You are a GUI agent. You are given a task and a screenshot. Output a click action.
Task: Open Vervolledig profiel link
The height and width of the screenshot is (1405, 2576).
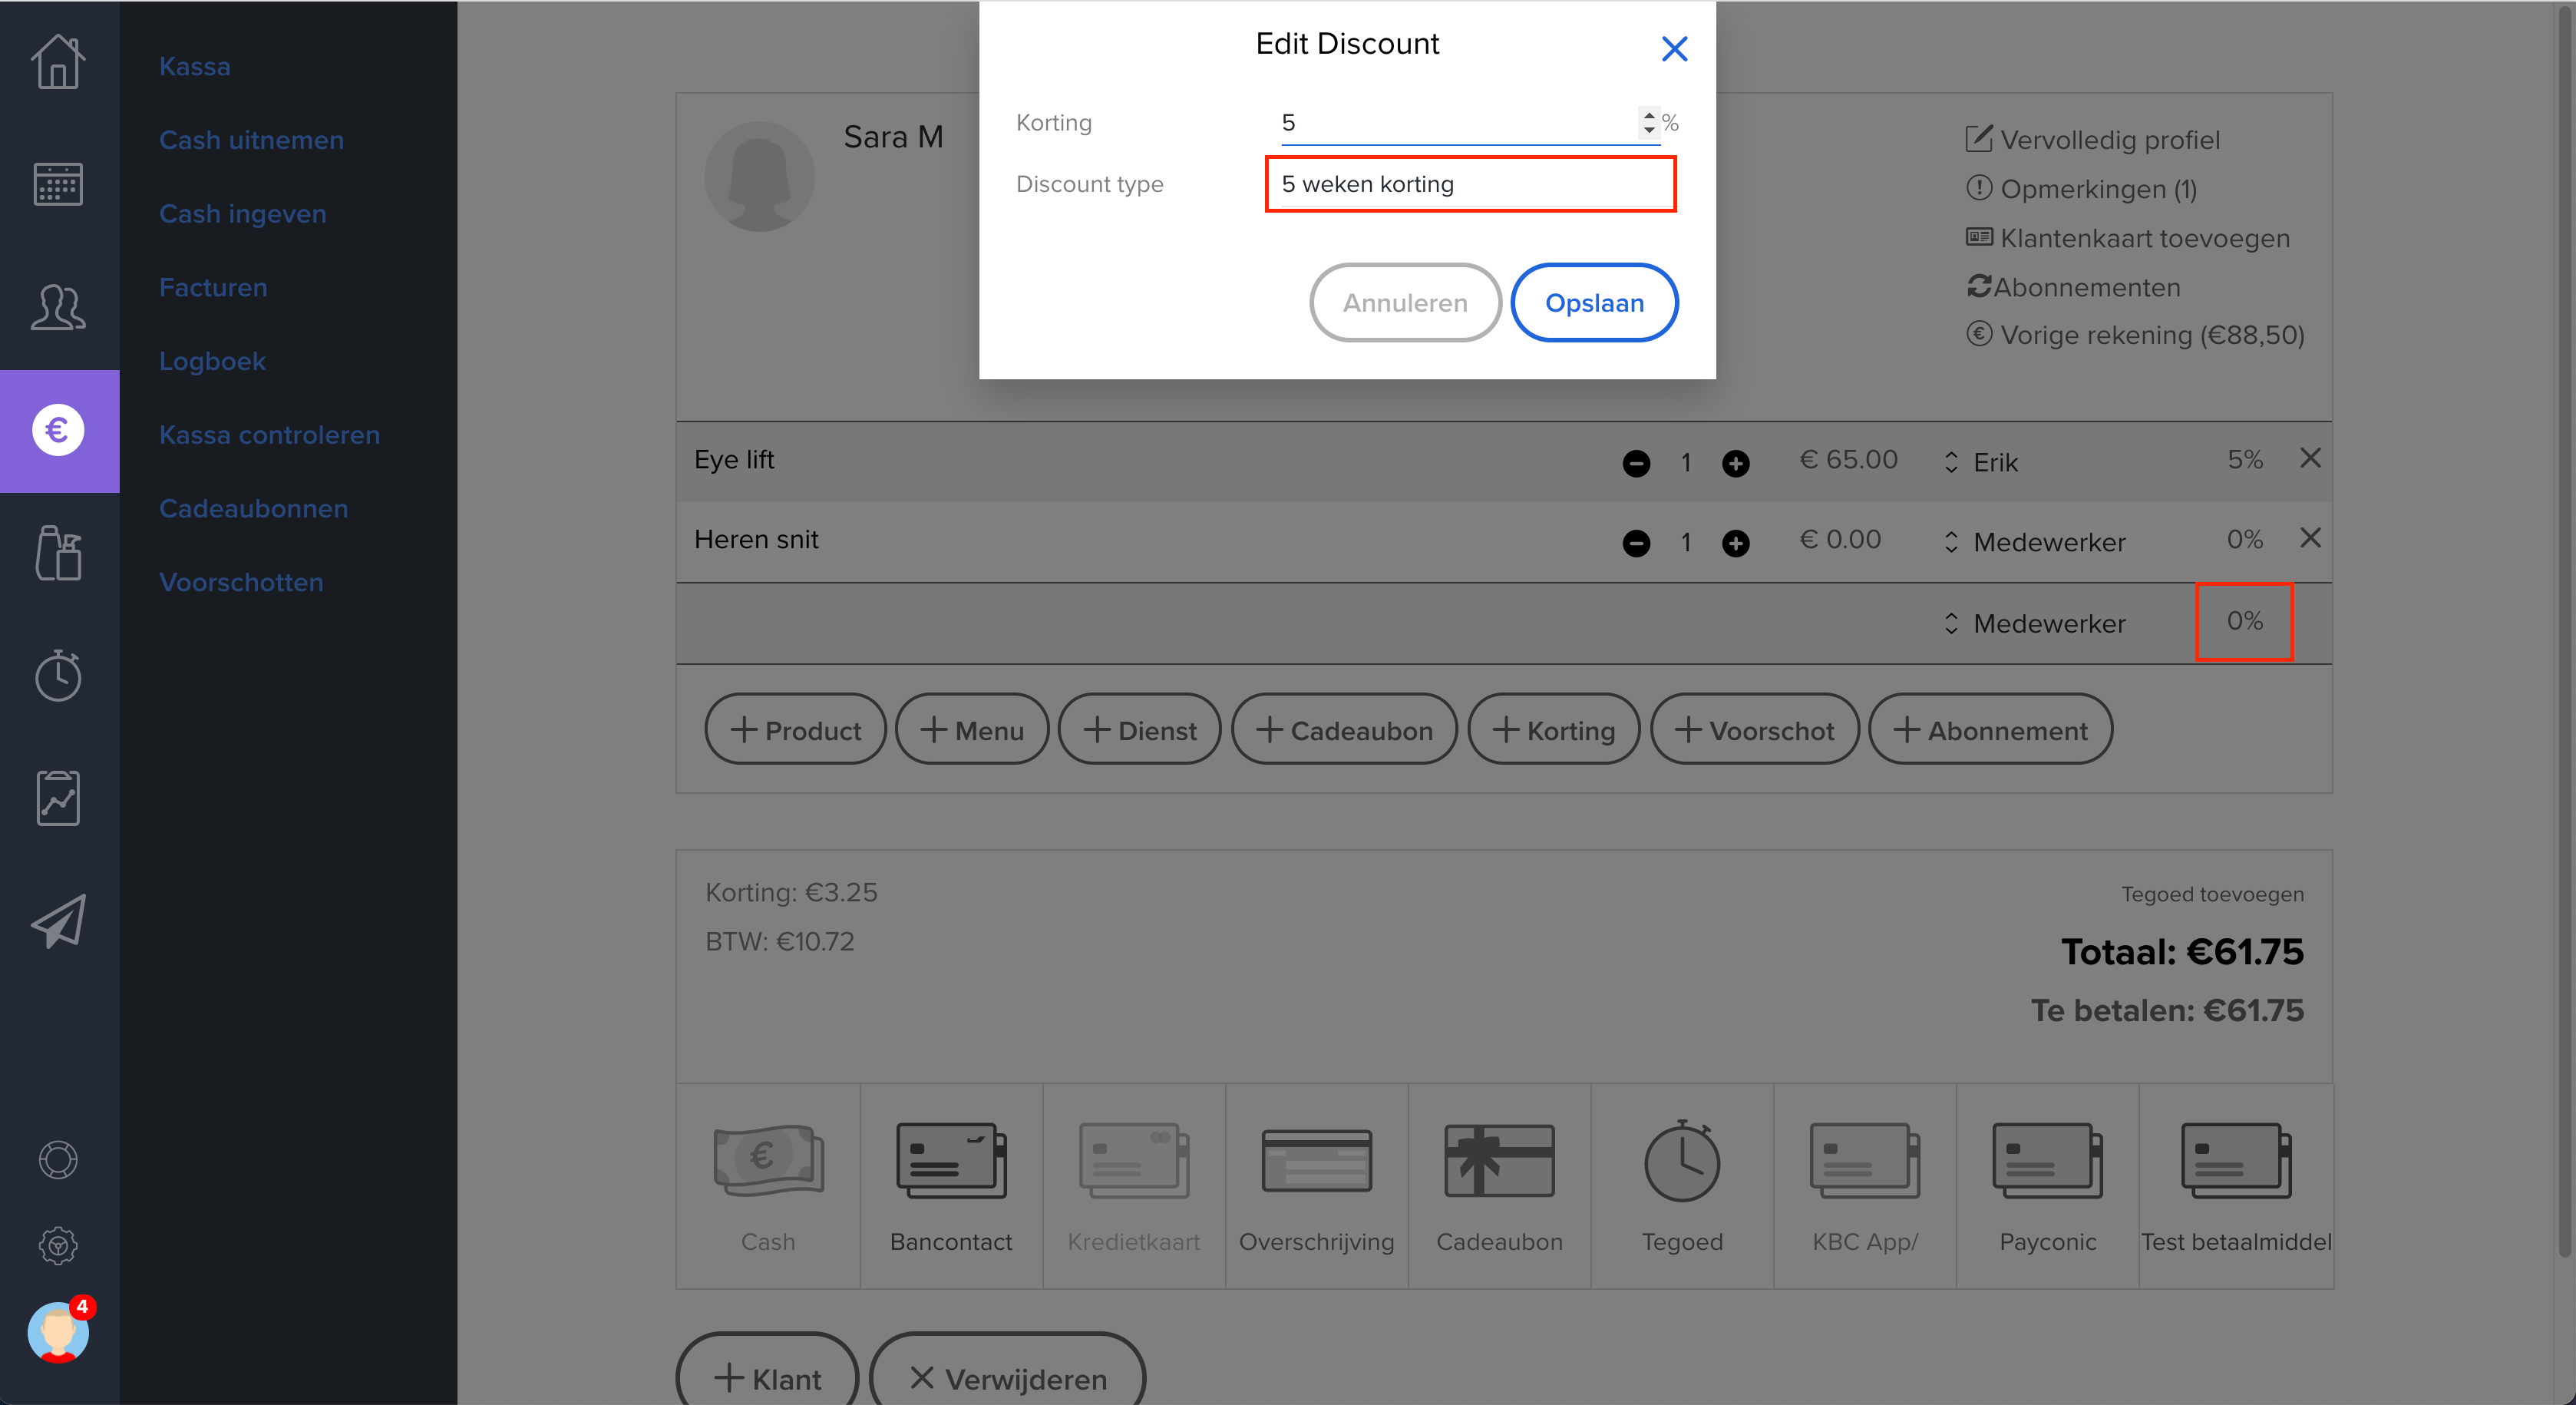click(2093, 140)
